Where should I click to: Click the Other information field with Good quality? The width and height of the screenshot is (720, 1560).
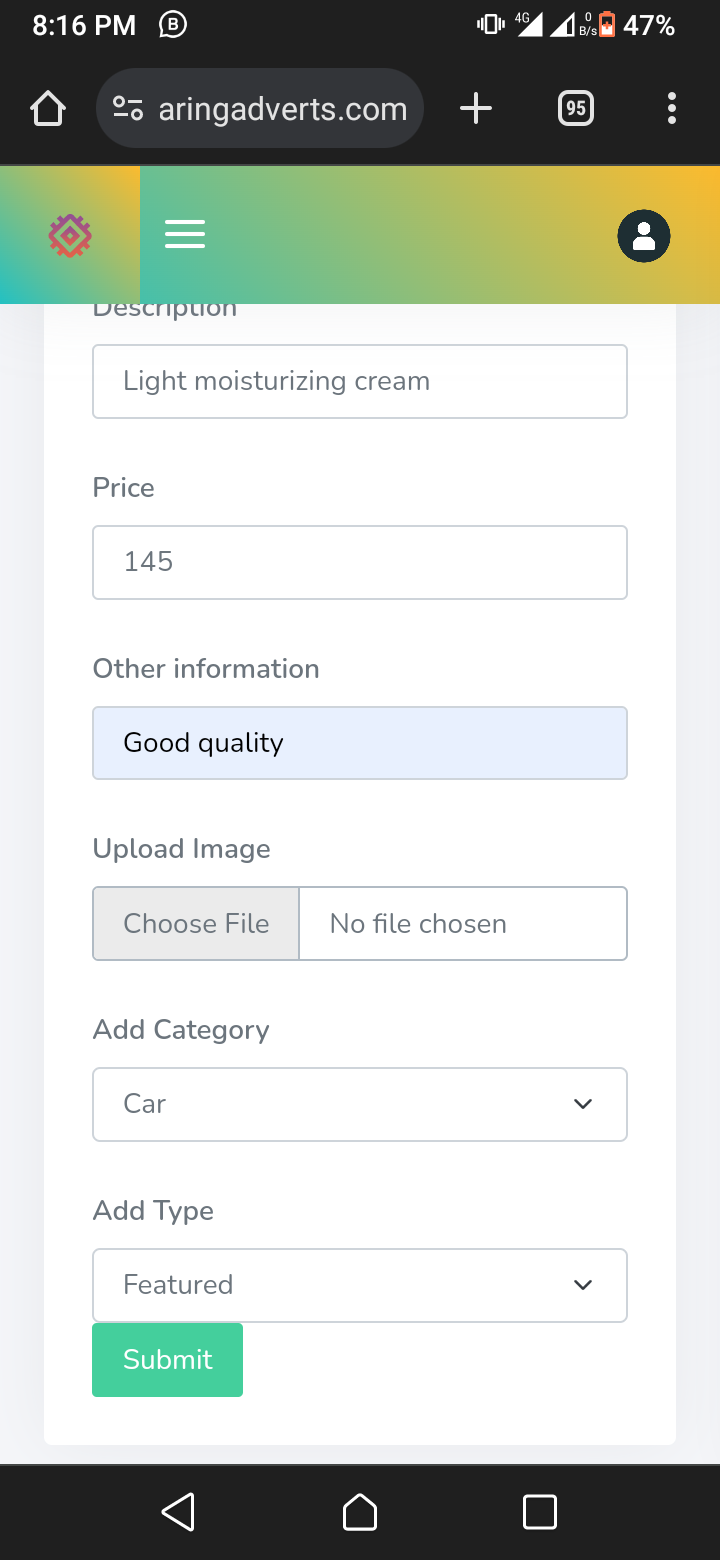point(360,743)
